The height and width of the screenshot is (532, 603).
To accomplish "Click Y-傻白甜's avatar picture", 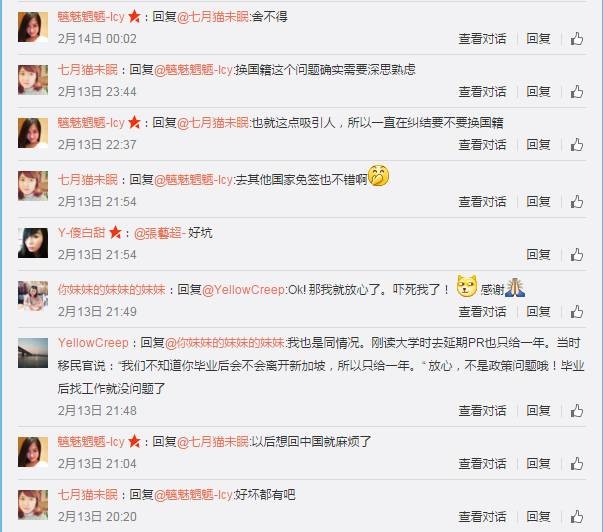I will click(33, 243).
